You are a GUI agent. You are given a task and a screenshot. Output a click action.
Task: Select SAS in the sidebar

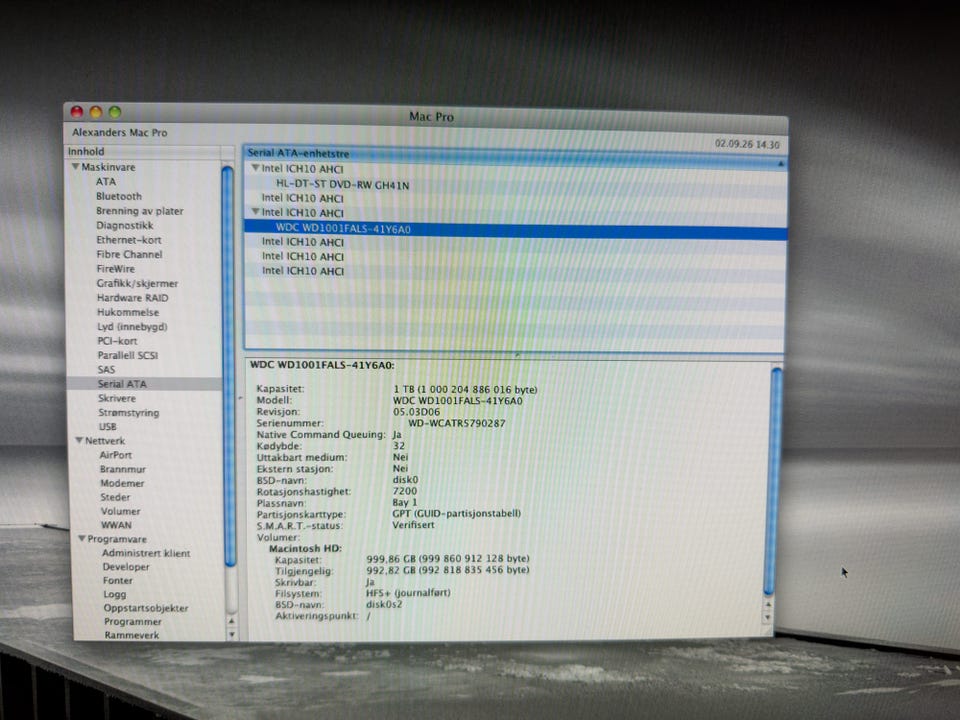click(x=106, y=369)
